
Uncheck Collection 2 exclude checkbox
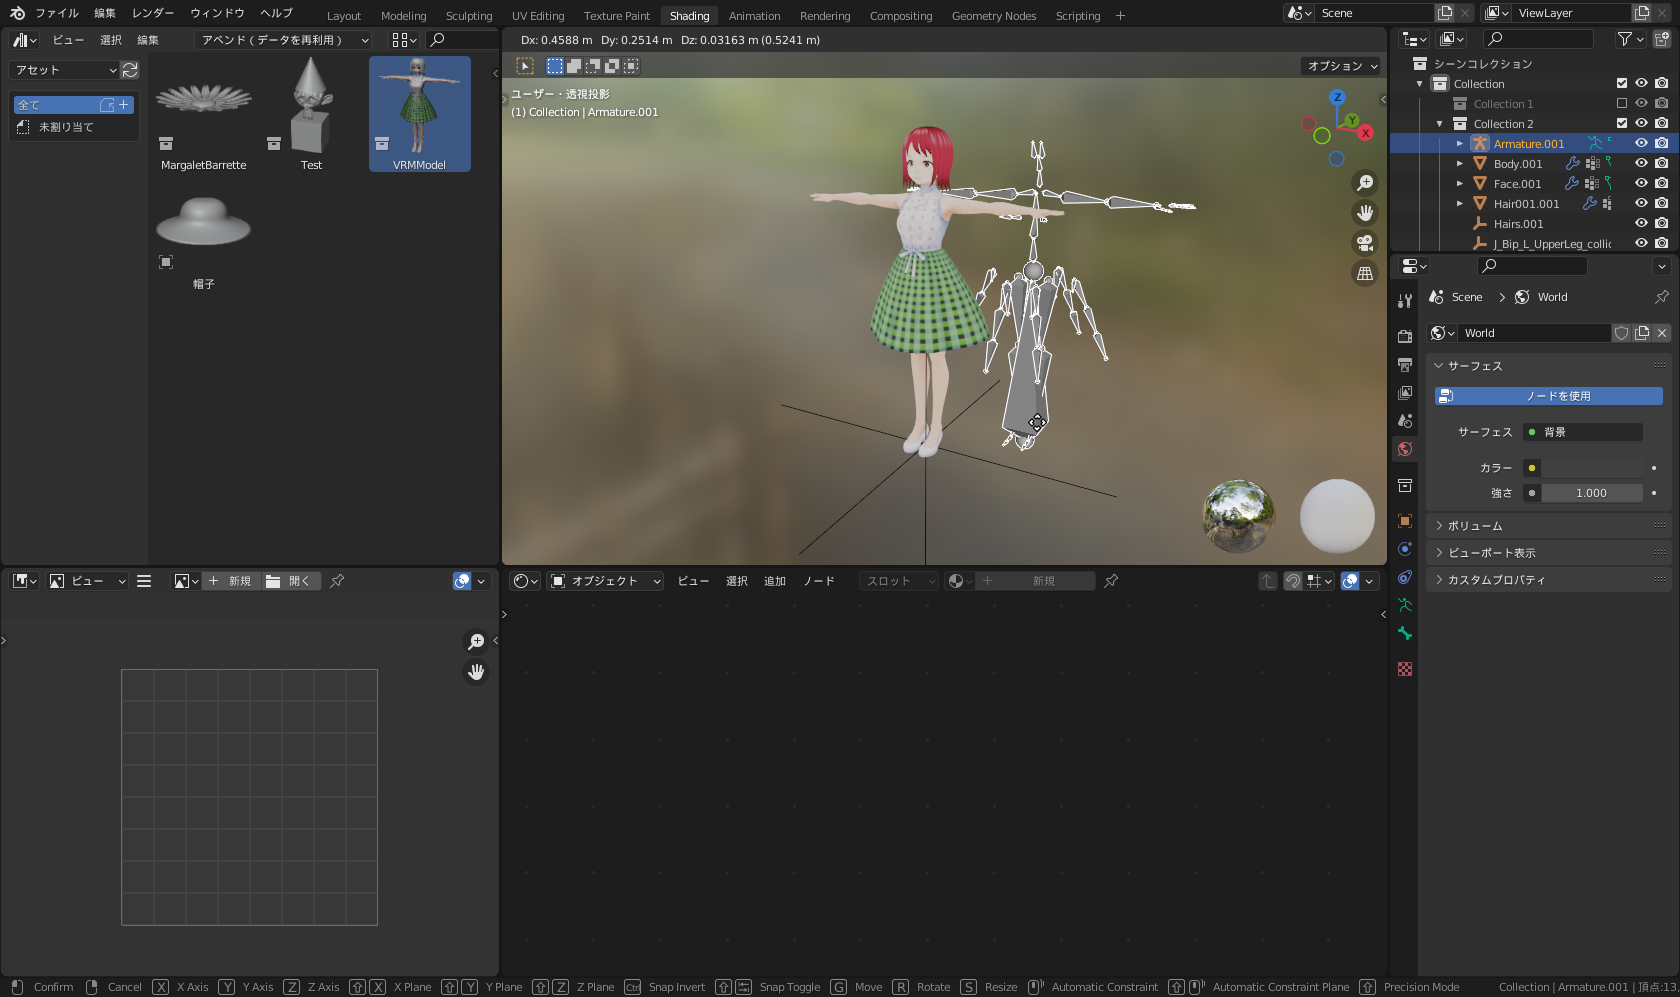coord(1622,124)
